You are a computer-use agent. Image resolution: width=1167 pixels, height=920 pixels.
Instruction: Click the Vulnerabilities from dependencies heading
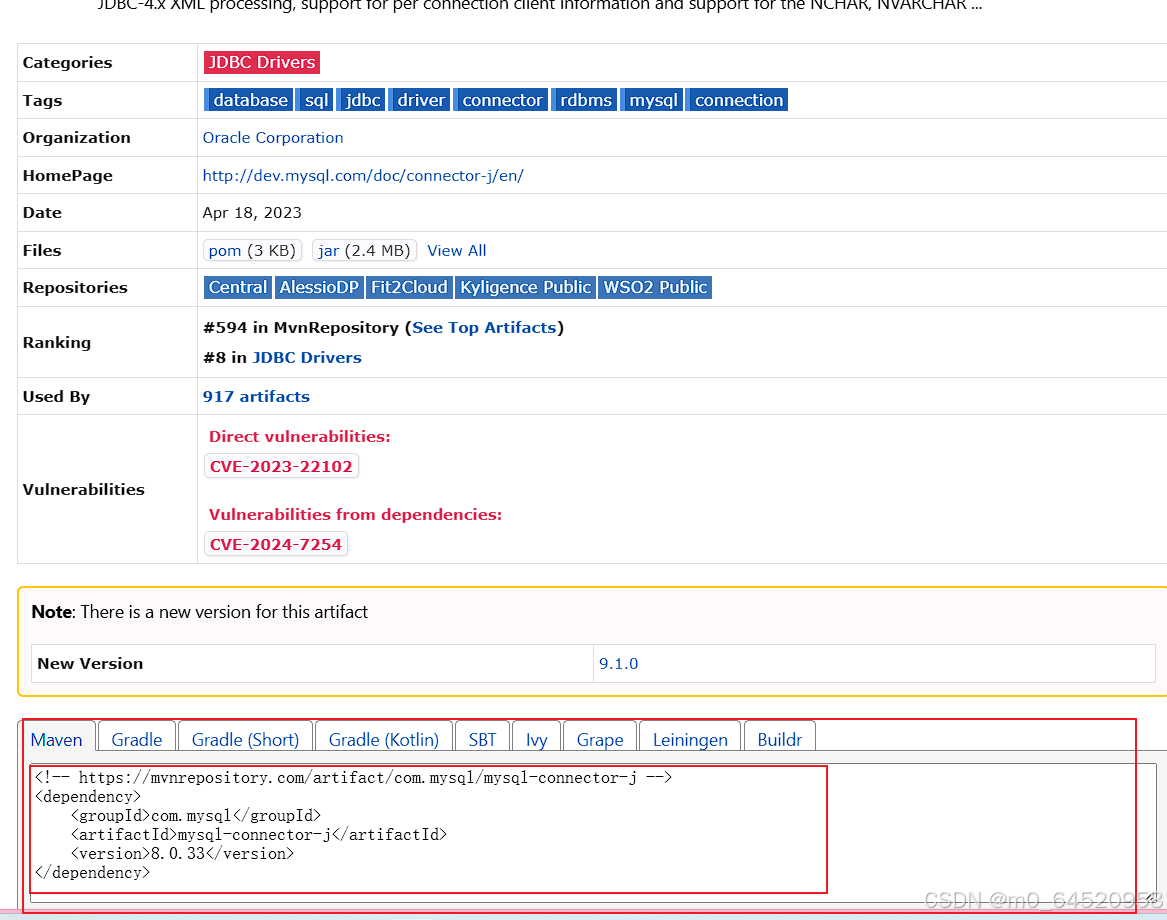[355, 515]
